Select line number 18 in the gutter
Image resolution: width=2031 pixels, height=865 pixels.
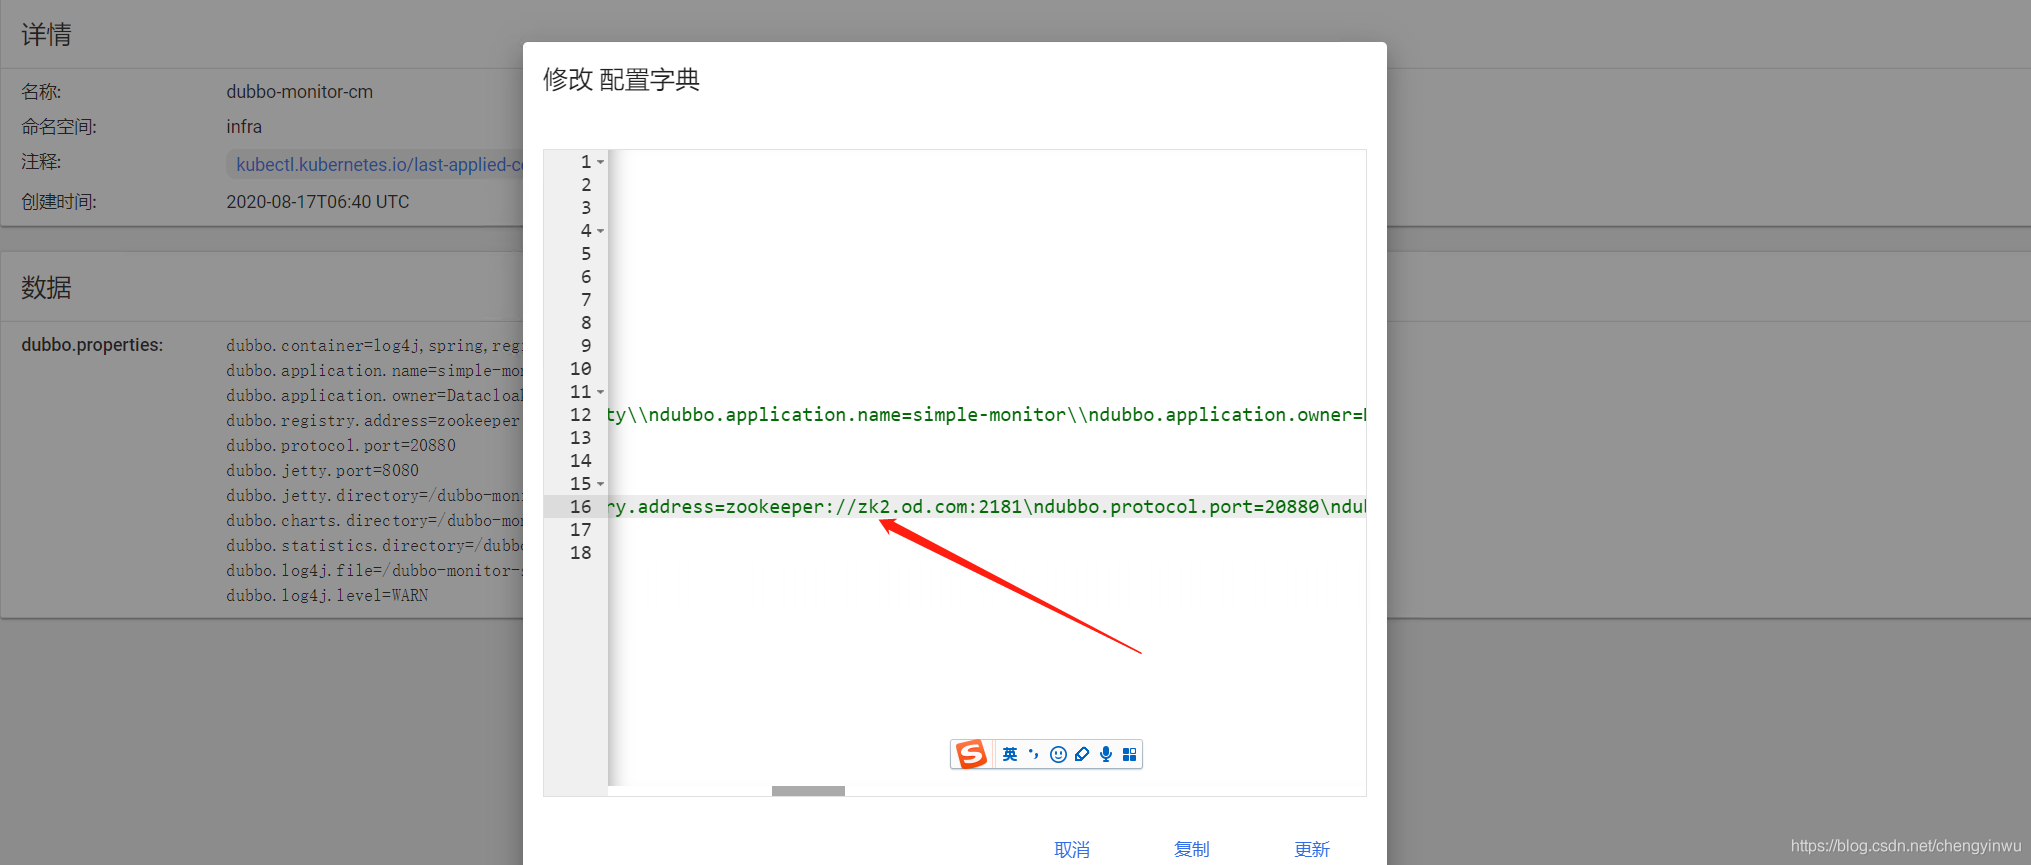pyautogui.click(x=581, y=553)
